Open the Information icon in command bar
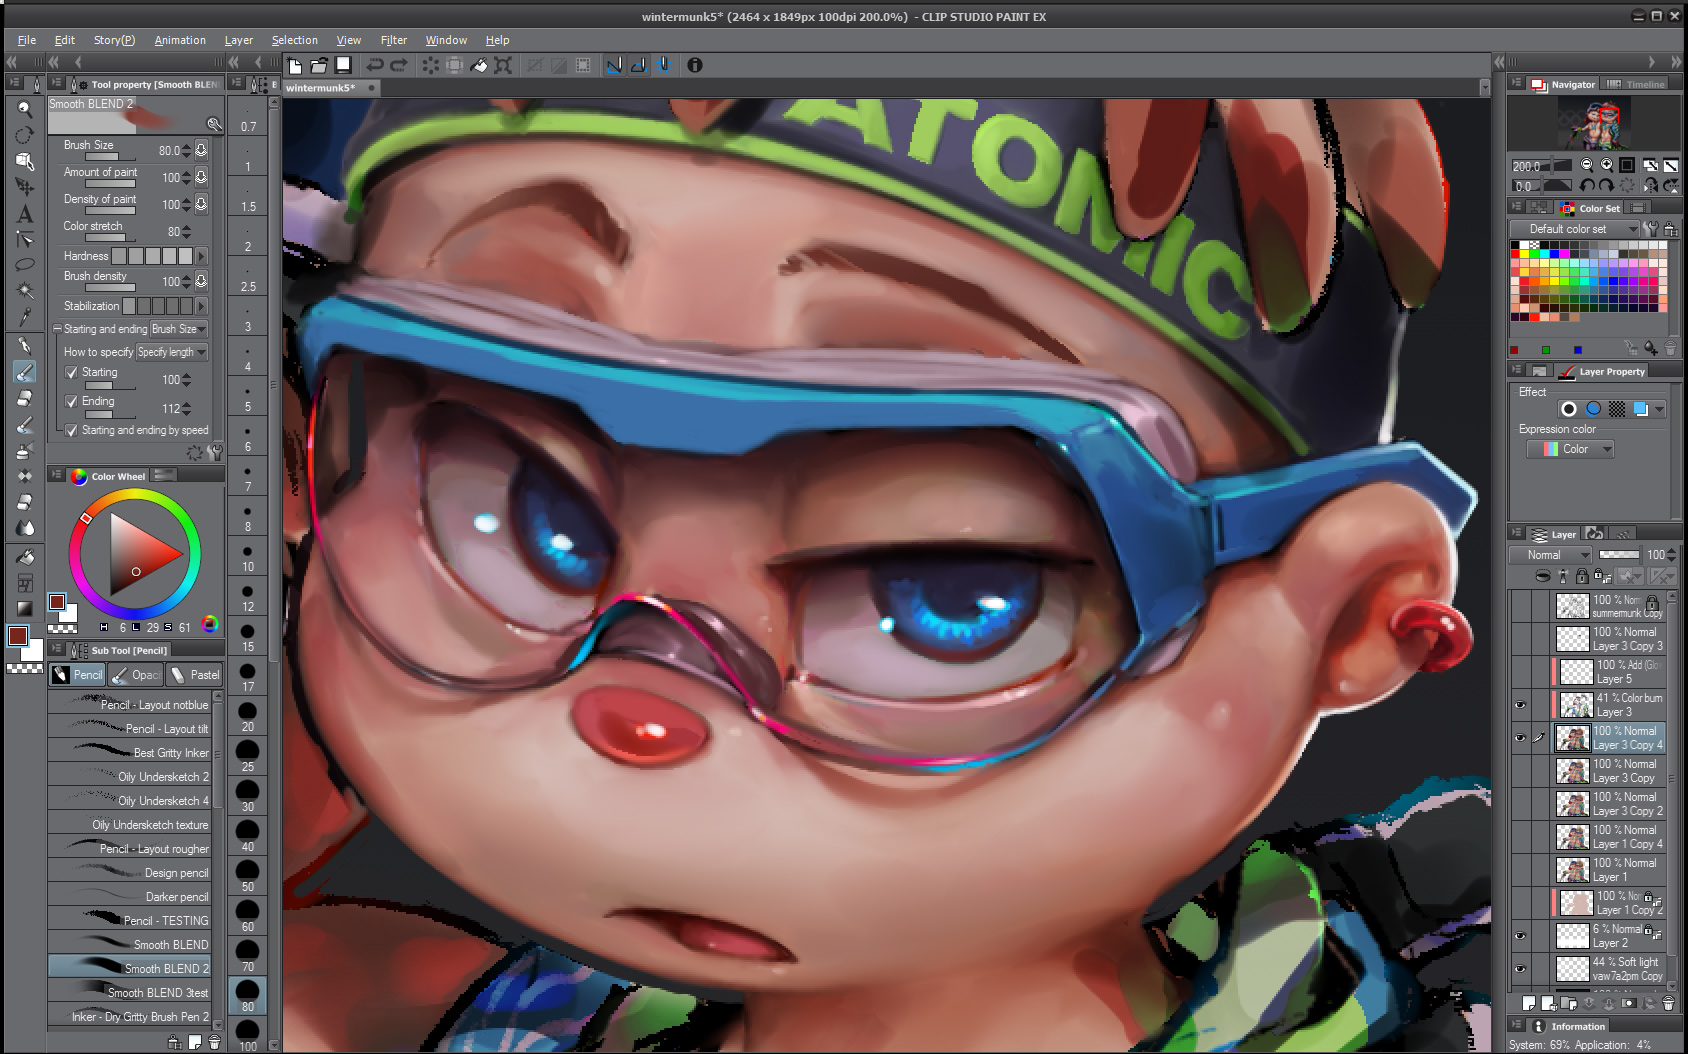Viewport: 1688px width, 1054px height. (x=695, y=66)
